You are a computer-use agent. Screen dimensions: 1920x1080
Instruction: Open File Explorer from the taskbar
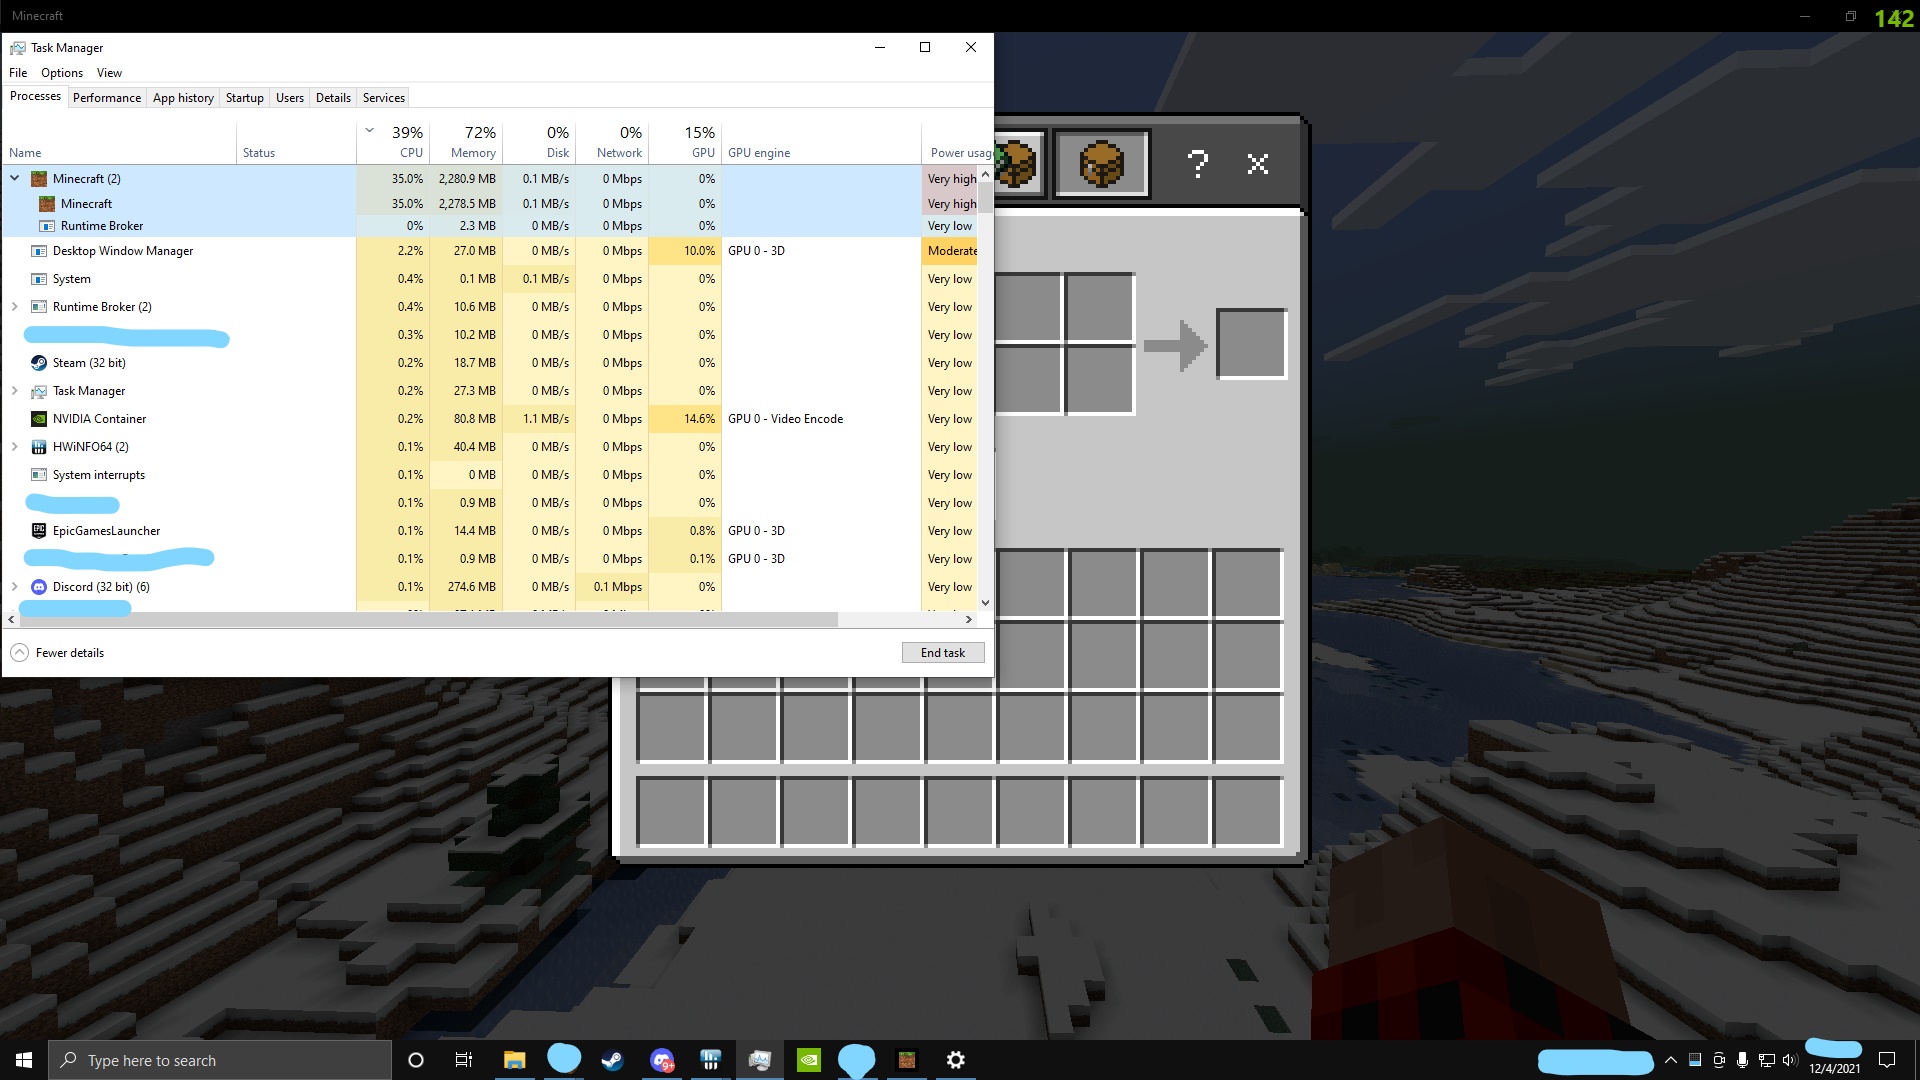[514, 1060]
